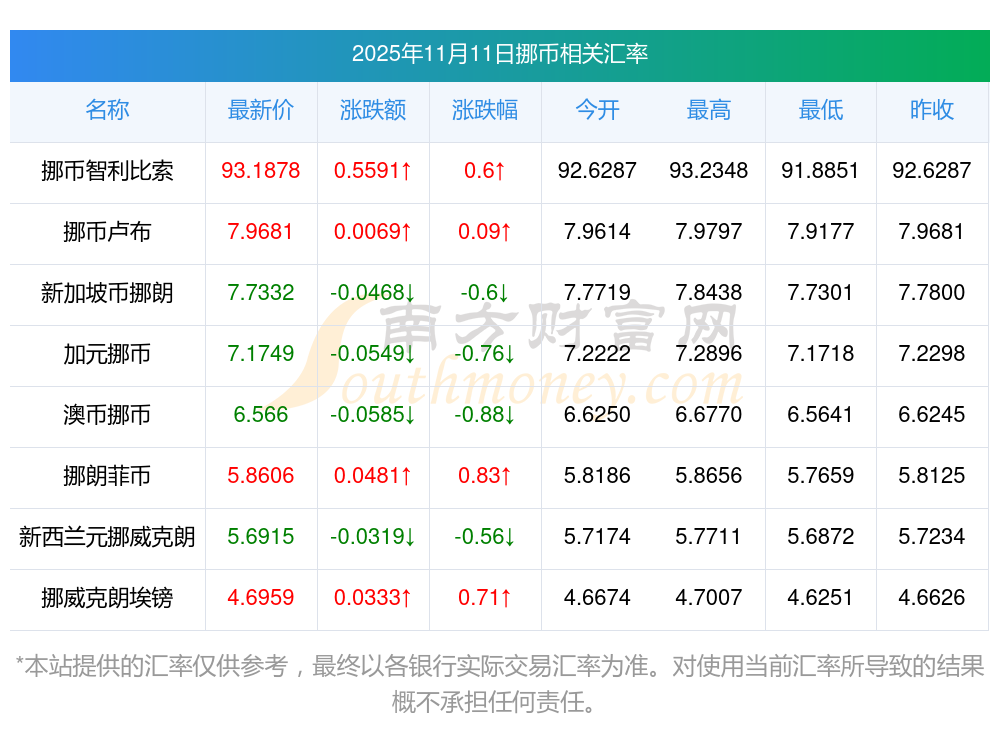Image resolution: width=1000 pixels, height=733 pixels.
Task: Click low value 7.1718
Action: (x=820, y=353)
